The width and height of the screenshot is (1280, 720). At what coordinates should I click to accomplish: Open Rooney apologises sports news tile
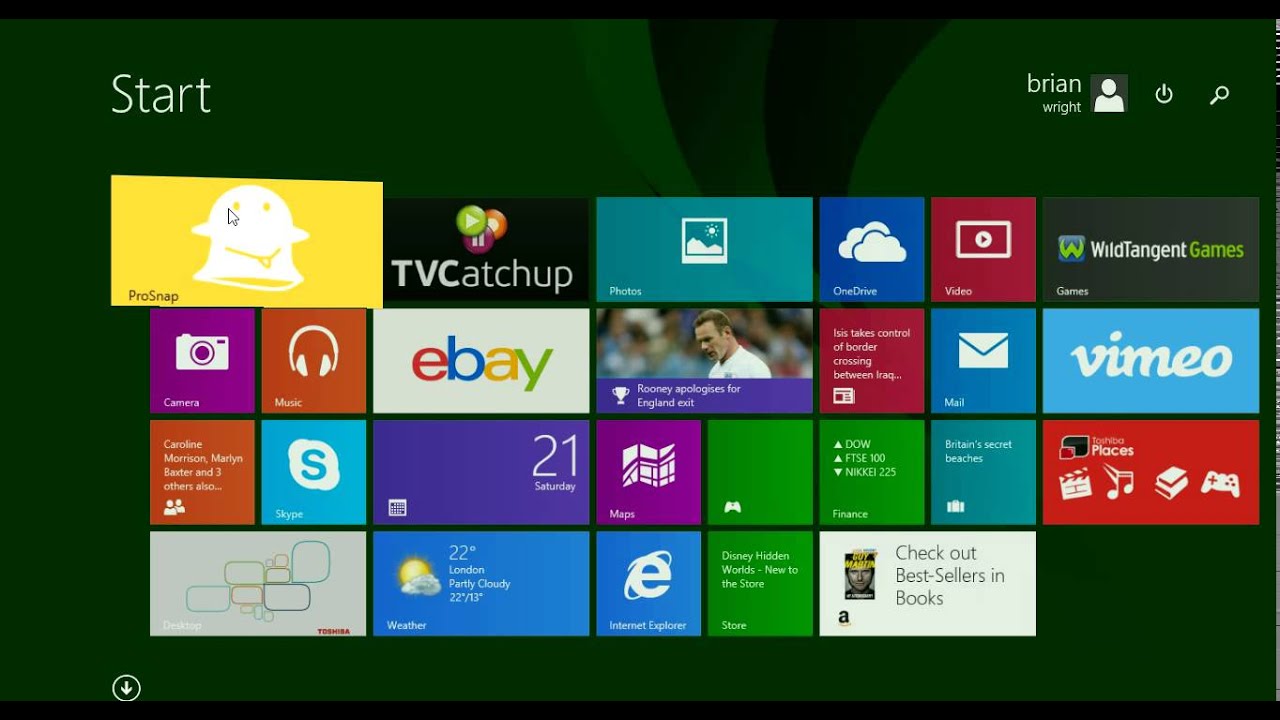pos(705,361)
